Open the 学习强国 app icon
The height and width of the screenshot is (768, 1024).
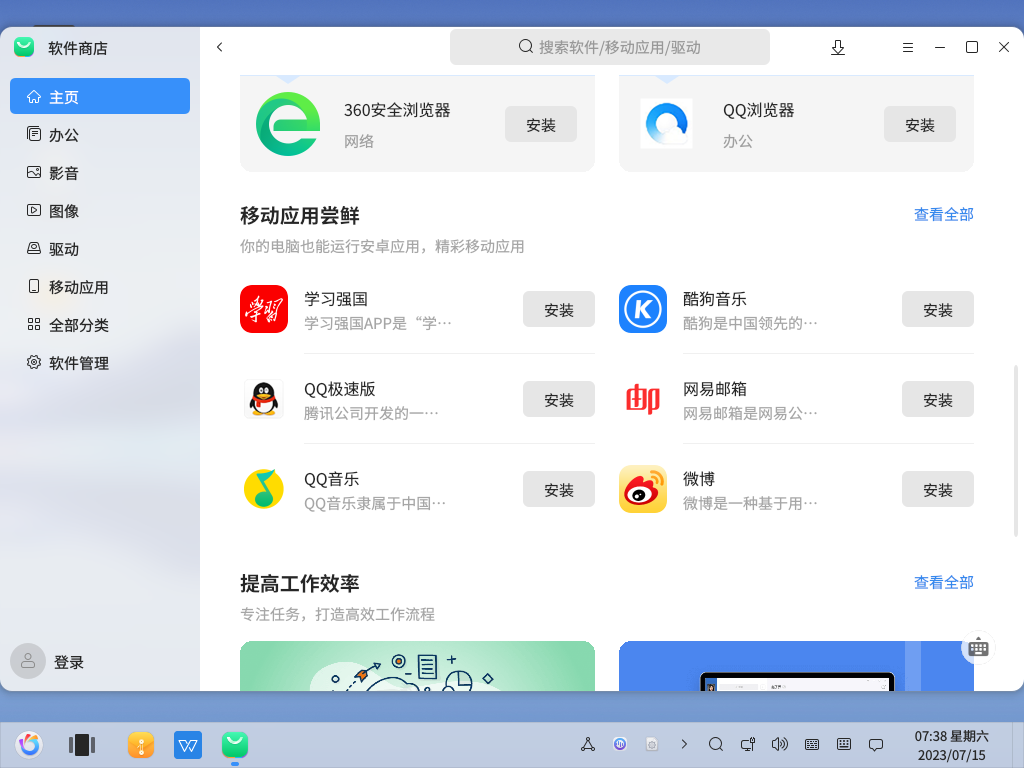click(x=264, y=309)
